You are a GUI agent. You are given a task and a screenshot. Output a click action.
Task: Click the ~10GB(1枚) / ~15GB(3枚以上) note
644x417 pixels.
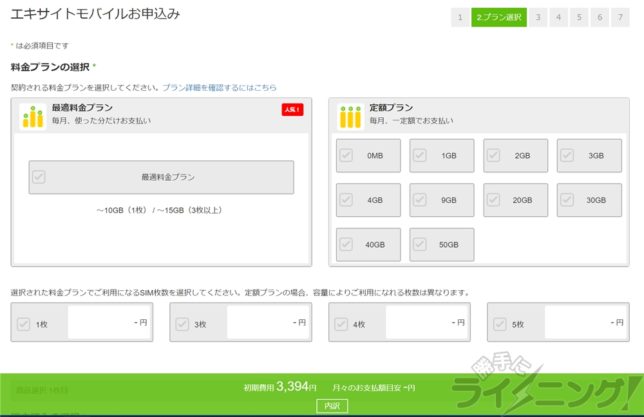(159, 210)
